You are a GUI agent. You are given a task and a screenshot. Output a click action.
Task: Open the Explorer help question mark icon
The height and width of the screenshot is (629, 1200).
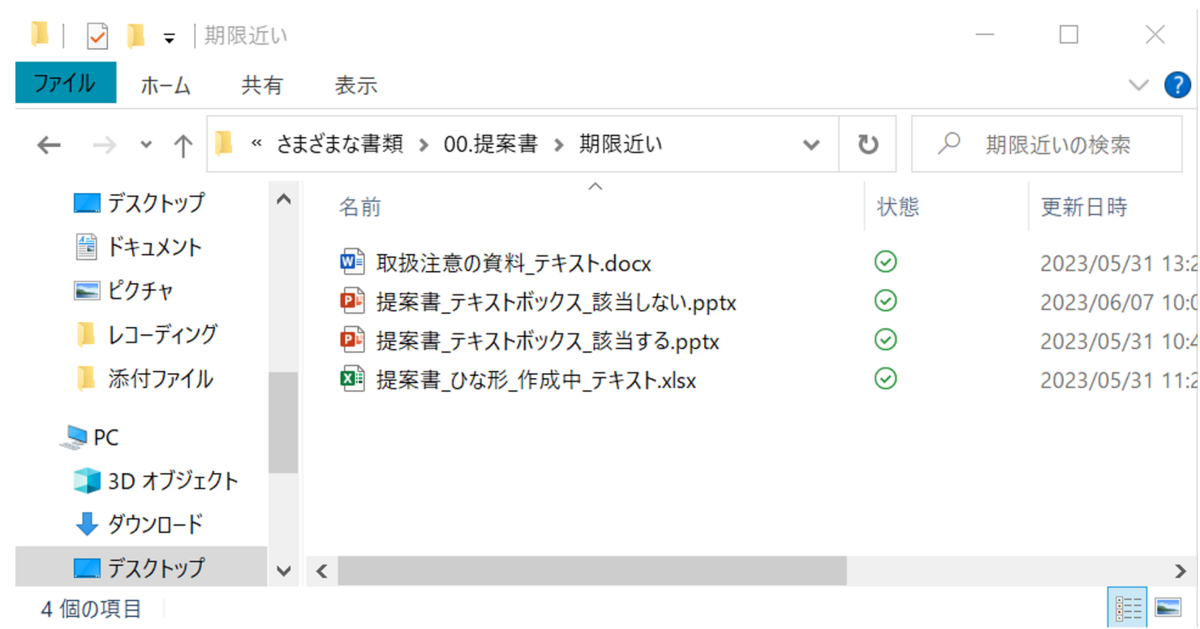tap(1178, 86)
